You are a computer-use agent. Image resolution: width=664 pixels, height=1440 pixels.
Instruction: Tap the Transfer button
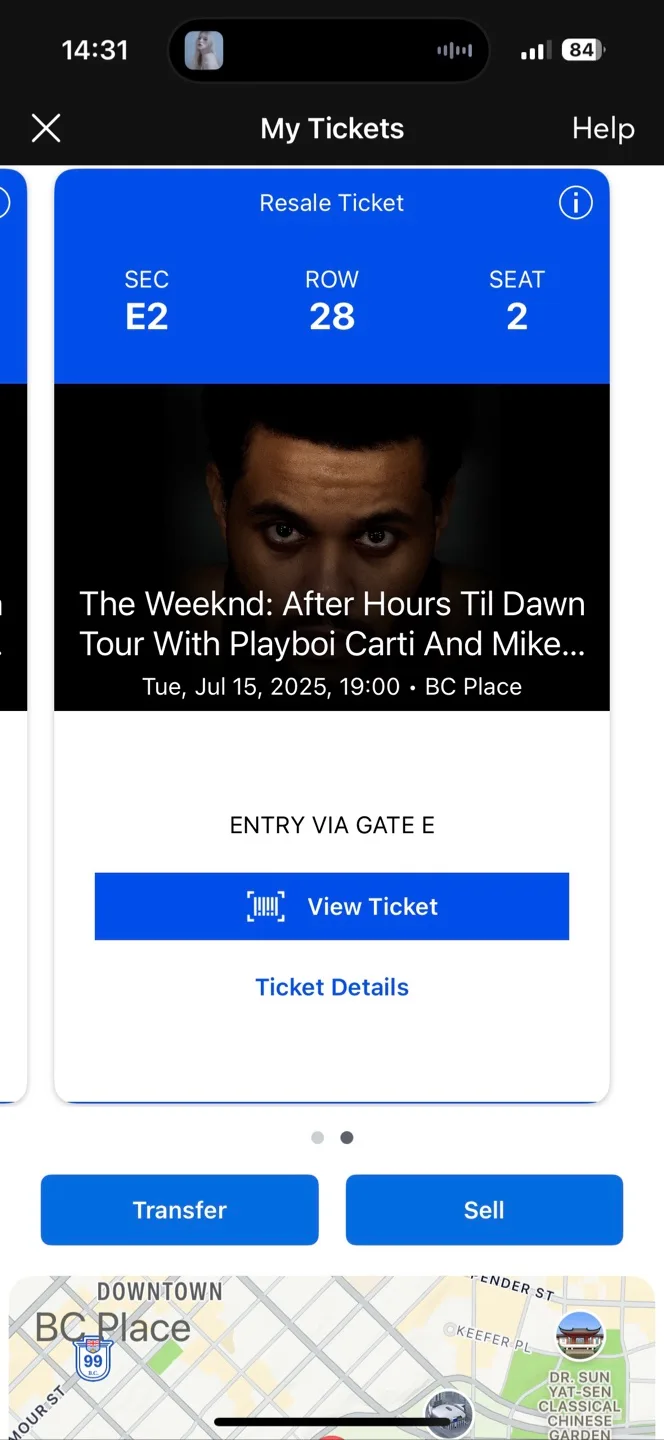pyautogui.click(x=180, y=1210)
